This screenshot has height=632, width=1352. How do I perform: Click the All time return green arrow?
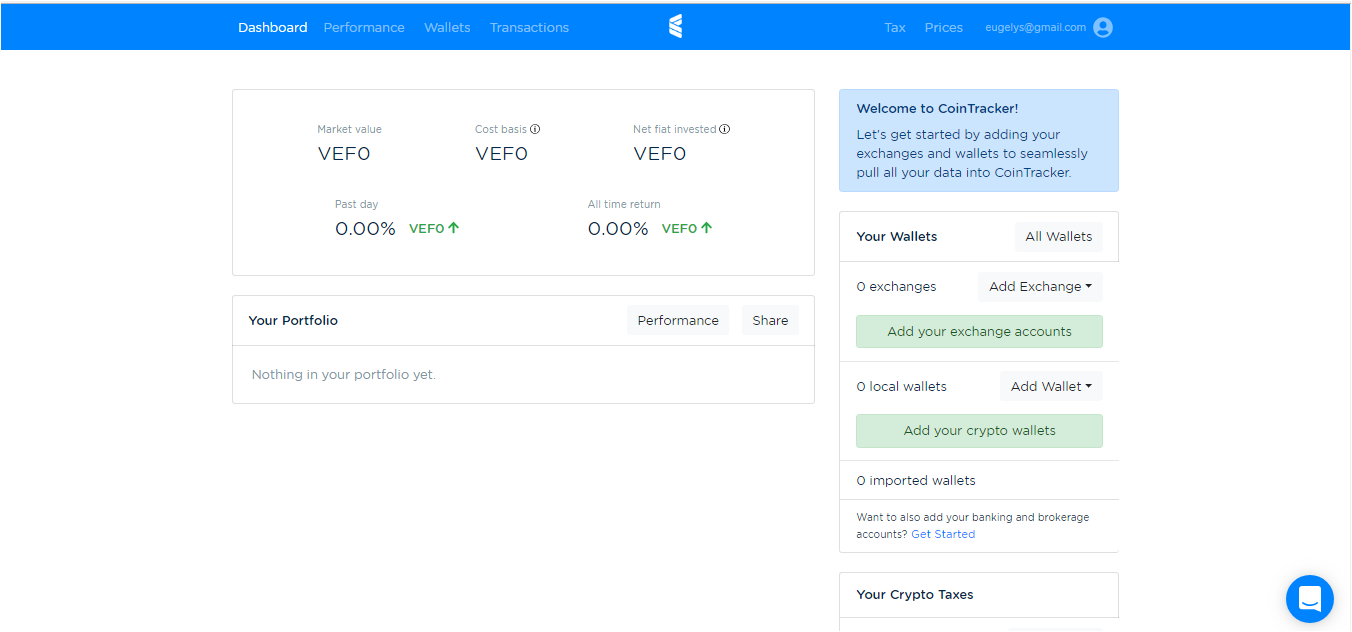707,228
